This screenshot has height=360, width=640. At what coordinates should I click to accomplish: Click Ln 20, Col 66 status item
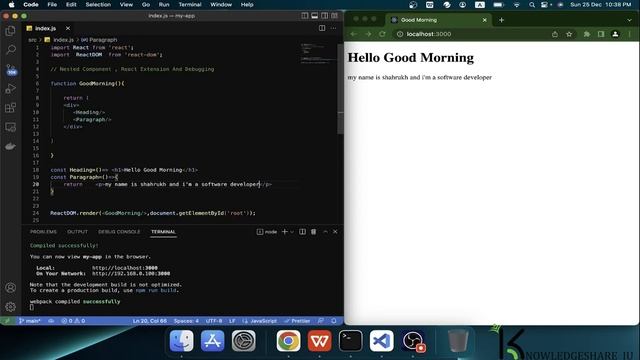(149, 321)
